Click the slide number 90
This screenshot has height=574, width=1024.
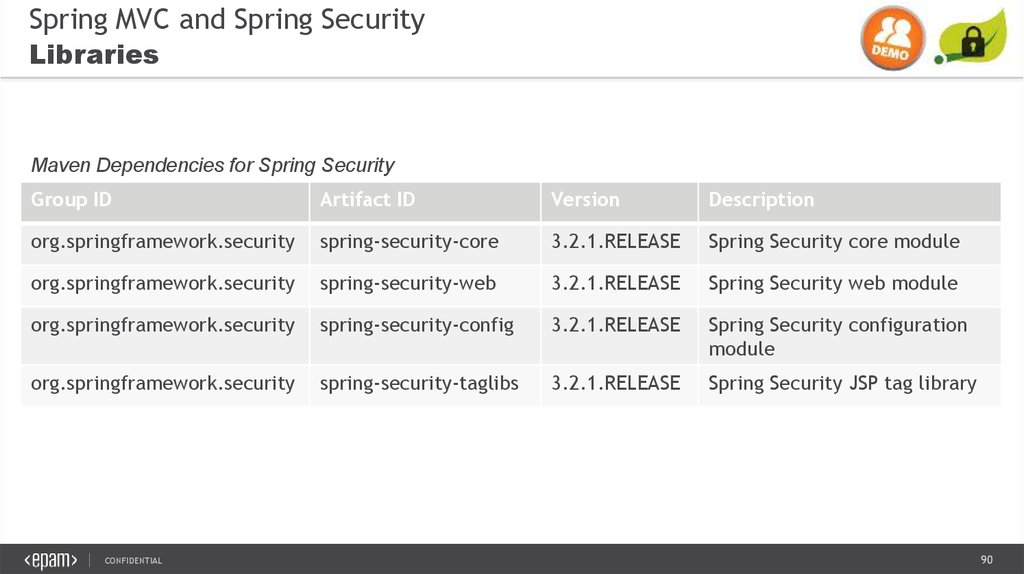pos(986,559)
